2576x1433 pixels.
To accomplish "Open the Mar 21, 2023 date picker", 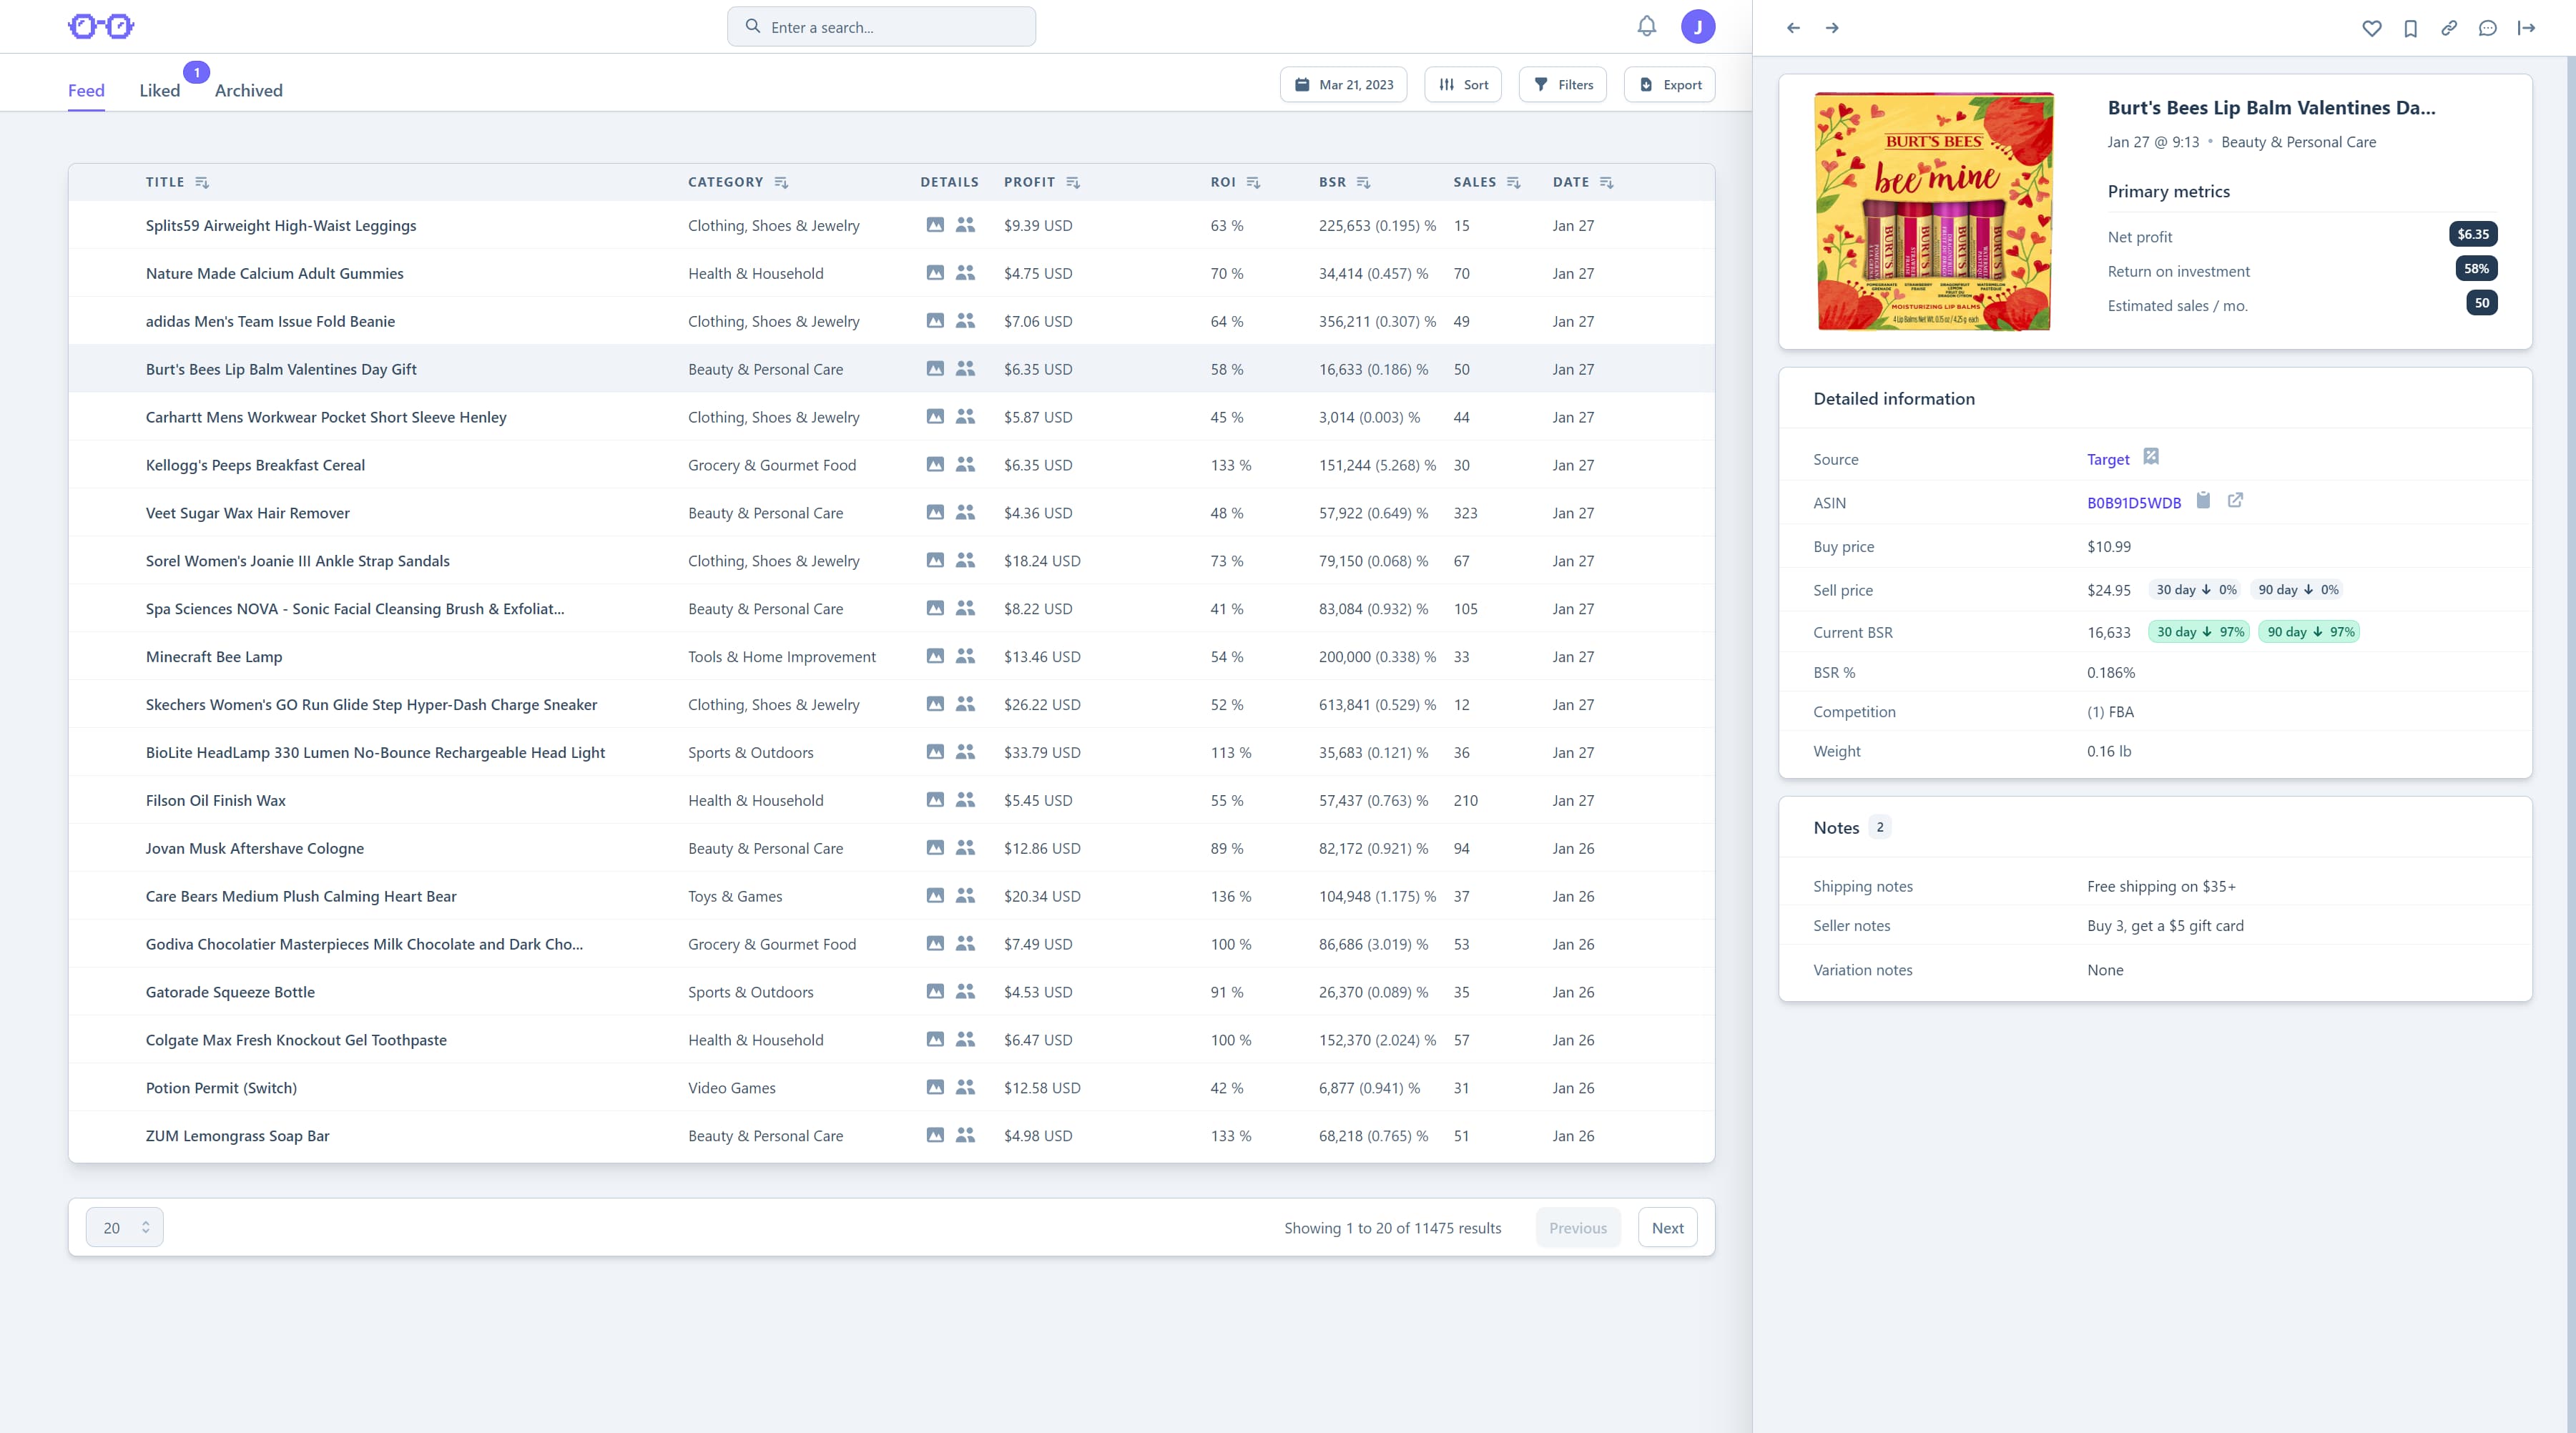I will [1343, 85].
